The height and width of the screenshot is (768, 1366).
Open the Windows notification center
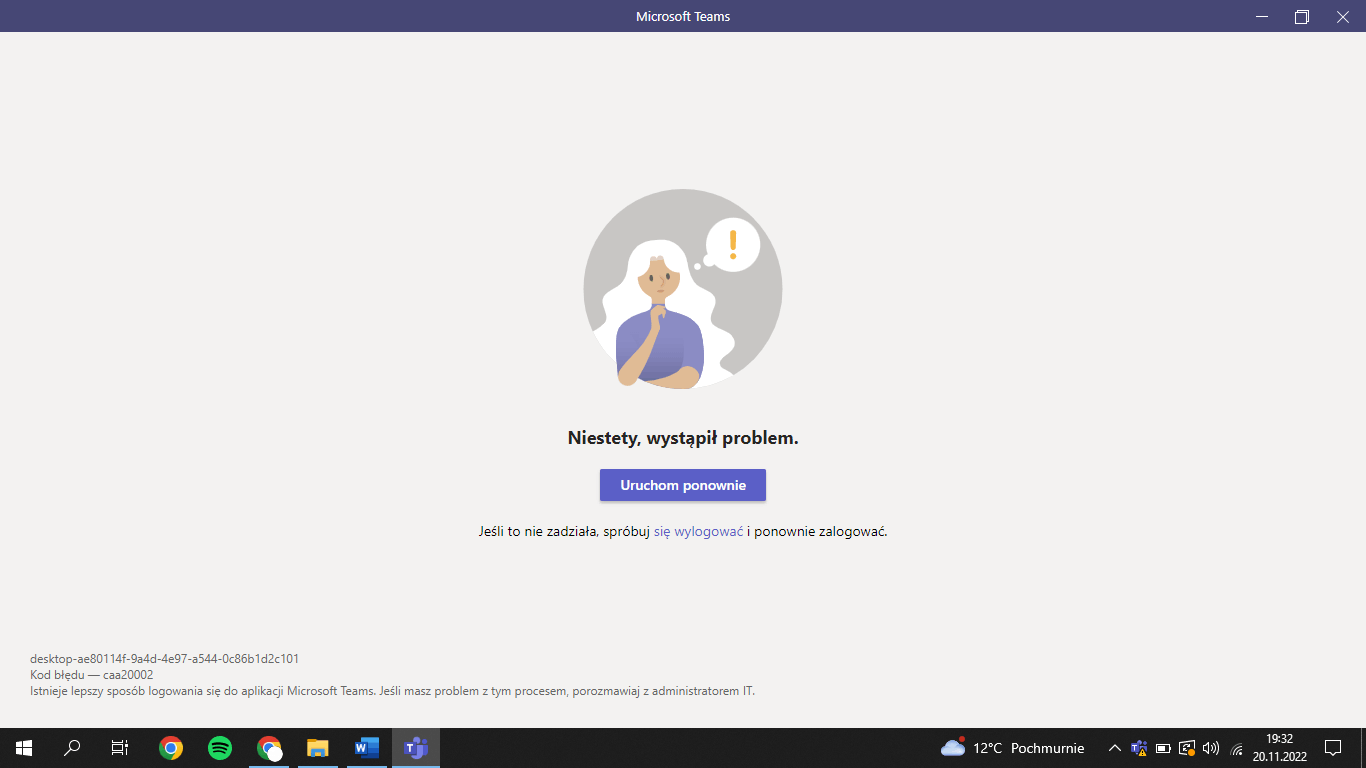click(x=1333, y=748)
